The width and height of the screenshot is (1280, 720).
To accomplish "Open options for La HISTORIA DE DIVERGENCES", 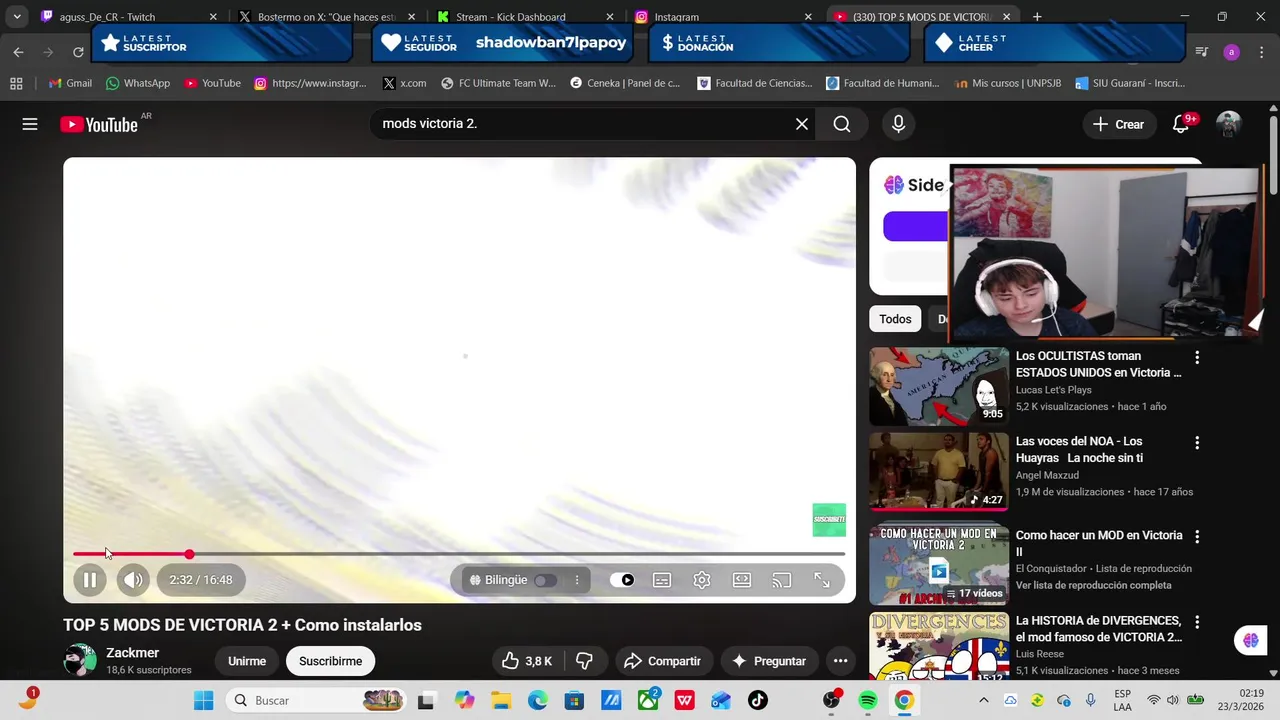I will [x=1197, y=622].
